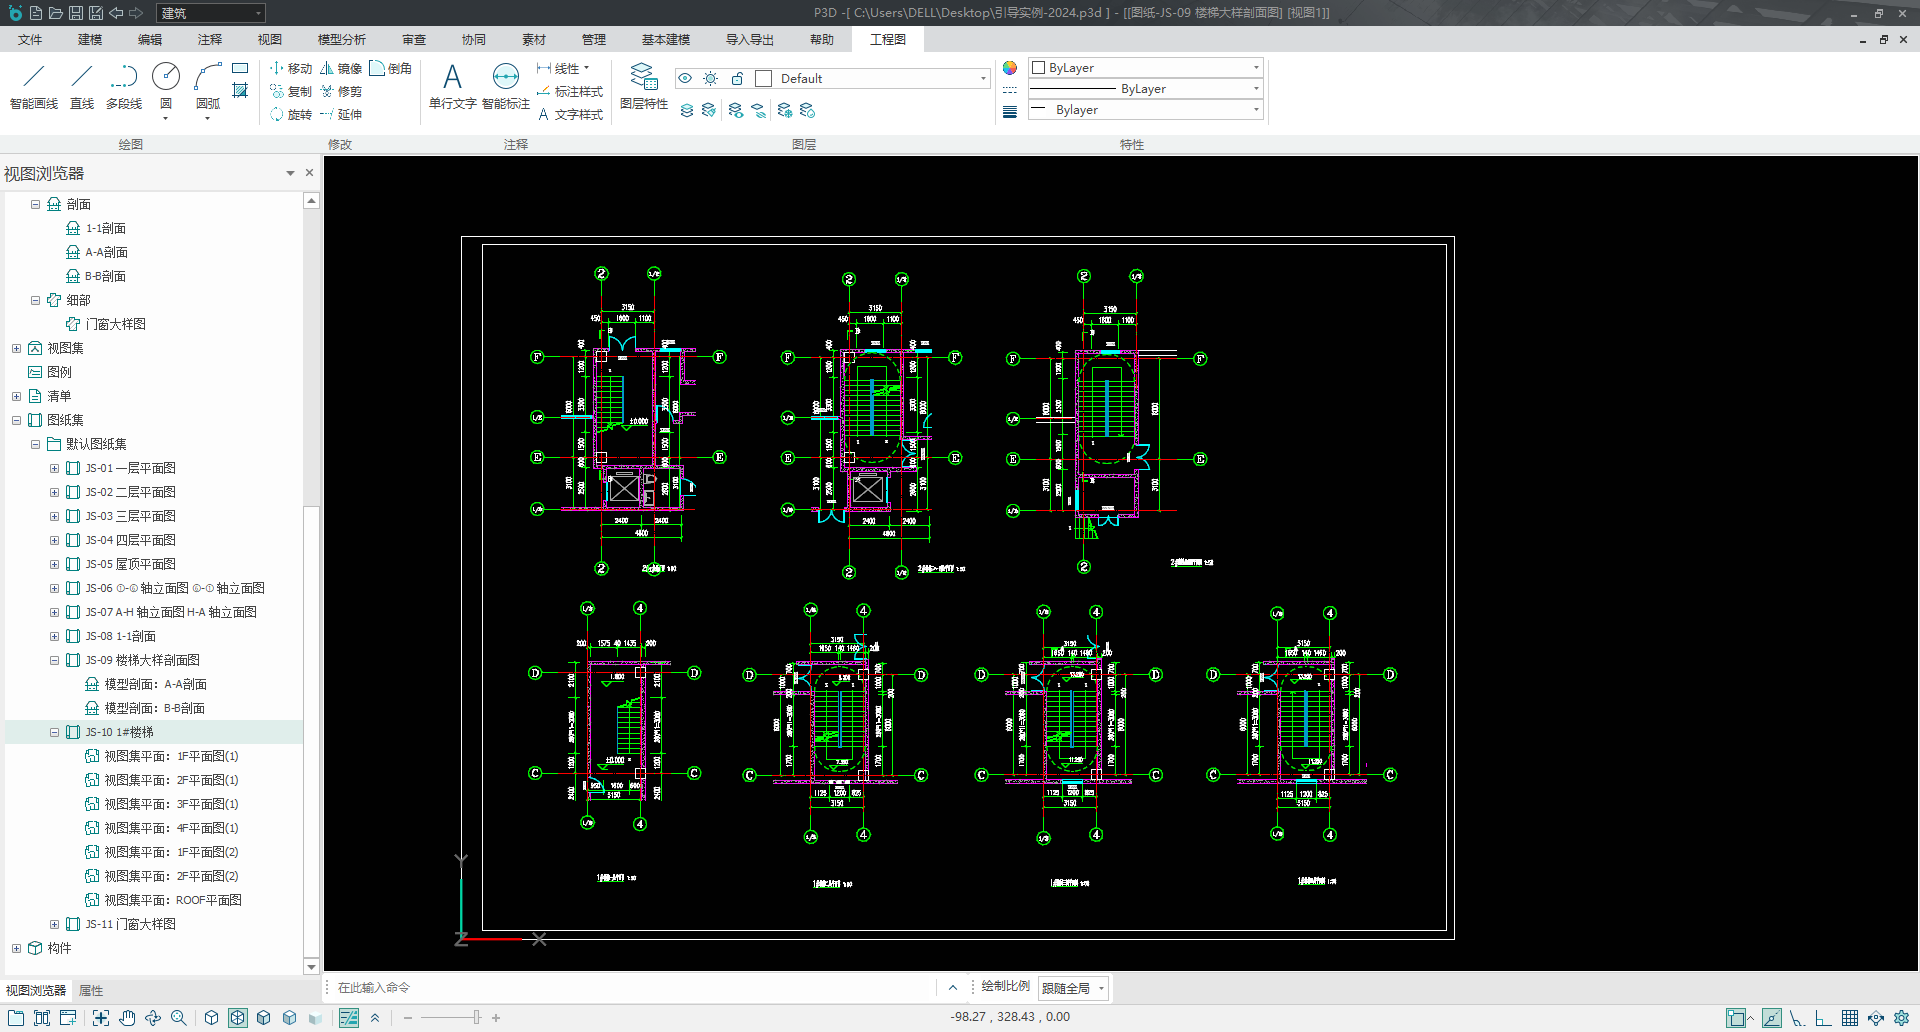This screenshot has height=1032, width=1920.
Task: Open the 跟随全局 drawing scale dropdown
Action: 1073,988
